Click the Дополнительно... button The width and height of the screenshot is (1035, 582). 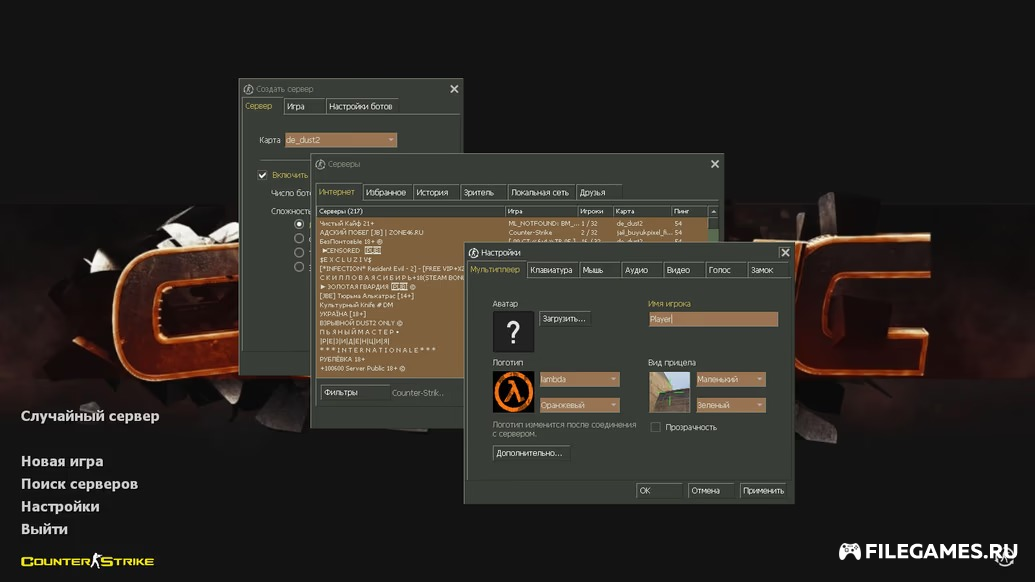[530, 453]
